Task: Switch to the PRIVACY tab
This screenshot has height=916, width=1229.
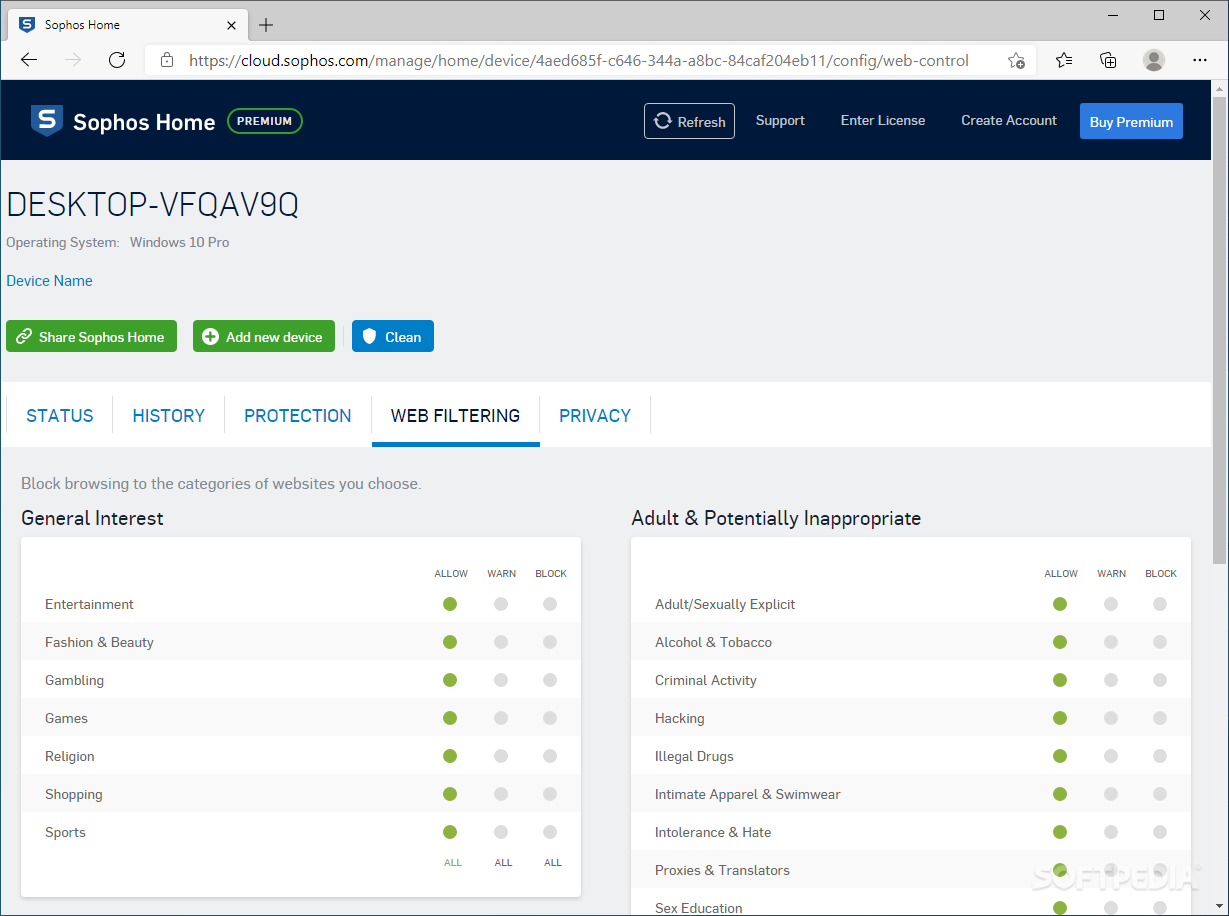Action: pyautogui.click(x=595, y=416)
